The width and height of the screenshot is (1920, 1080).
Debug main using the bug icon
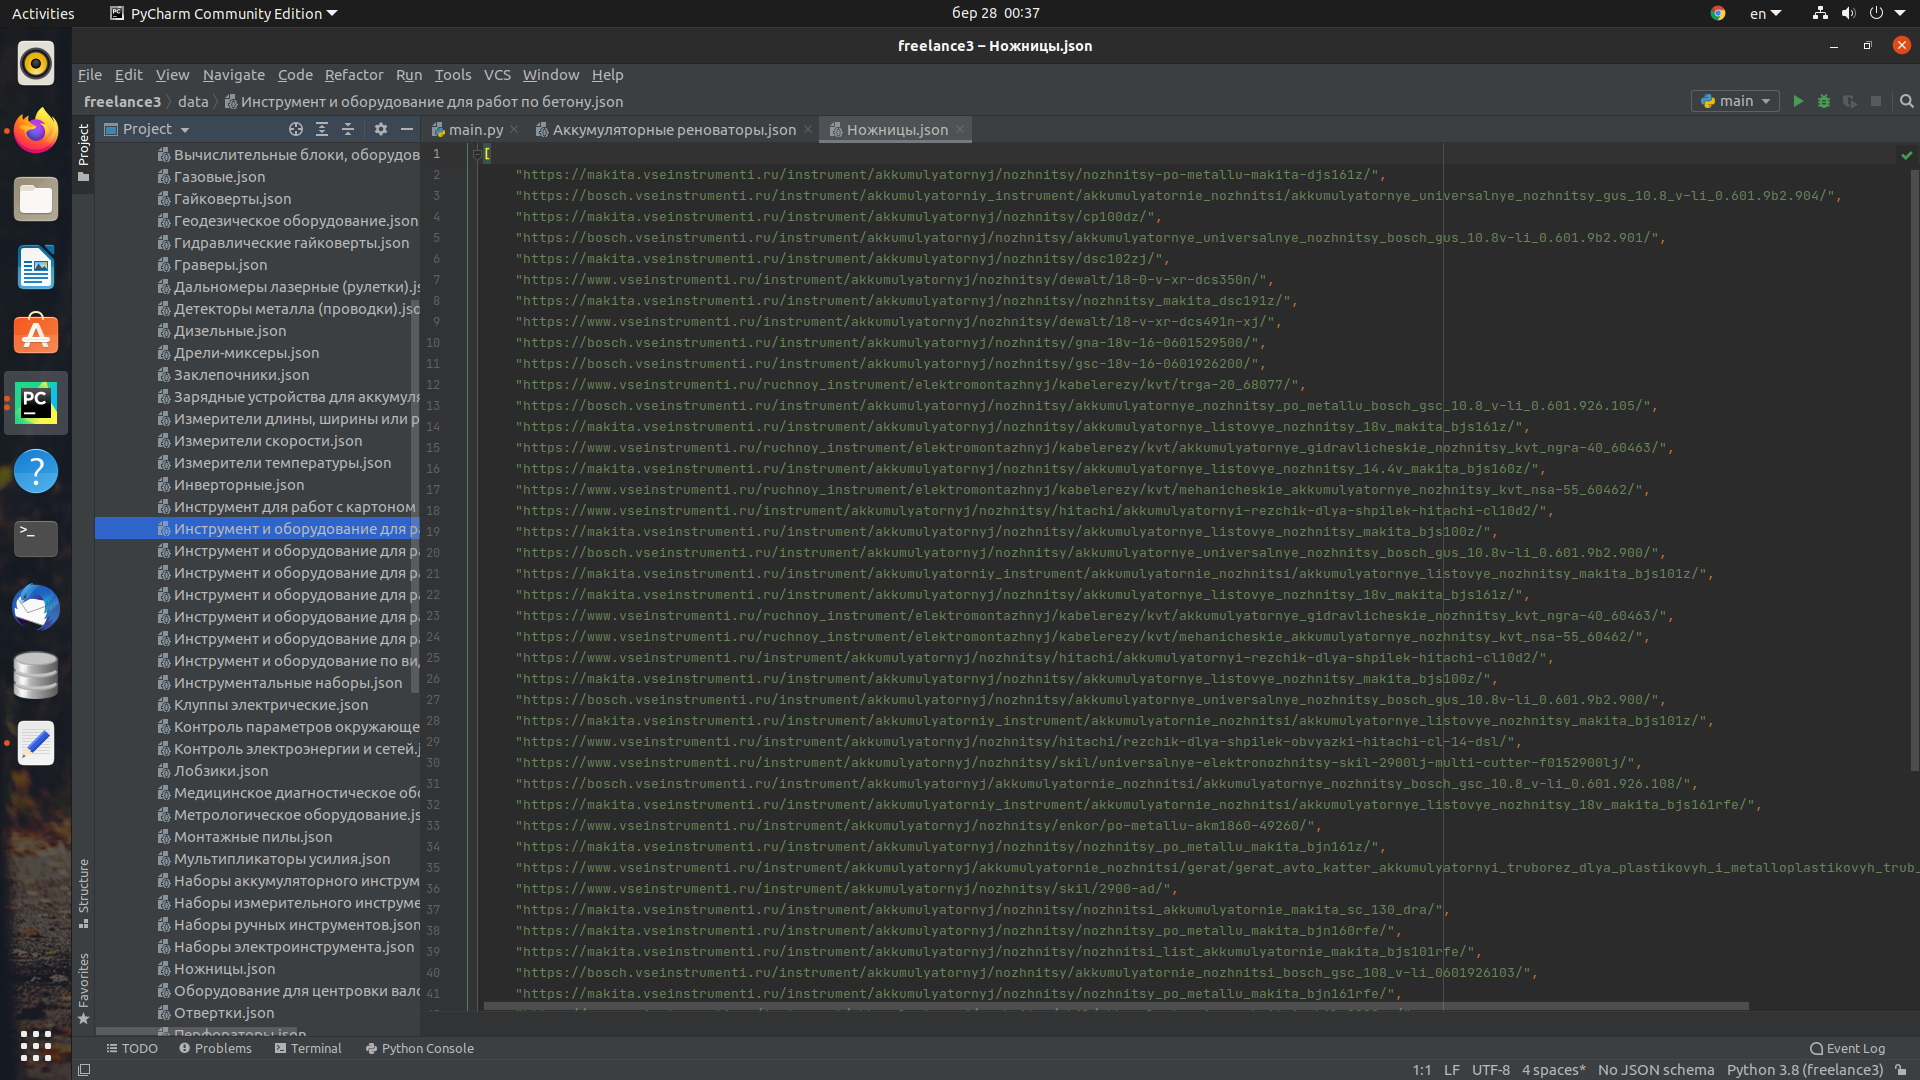(x=1824, y=101)
